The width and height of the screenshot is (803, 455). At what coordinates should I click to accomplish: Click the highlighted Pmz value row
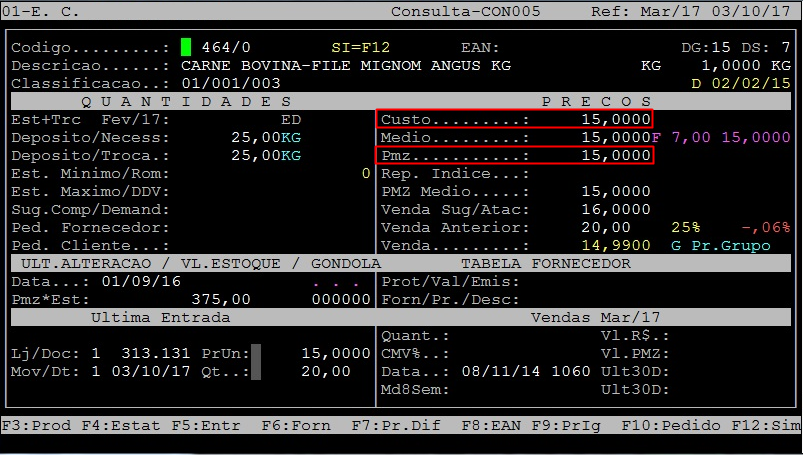tap(515, 156)
